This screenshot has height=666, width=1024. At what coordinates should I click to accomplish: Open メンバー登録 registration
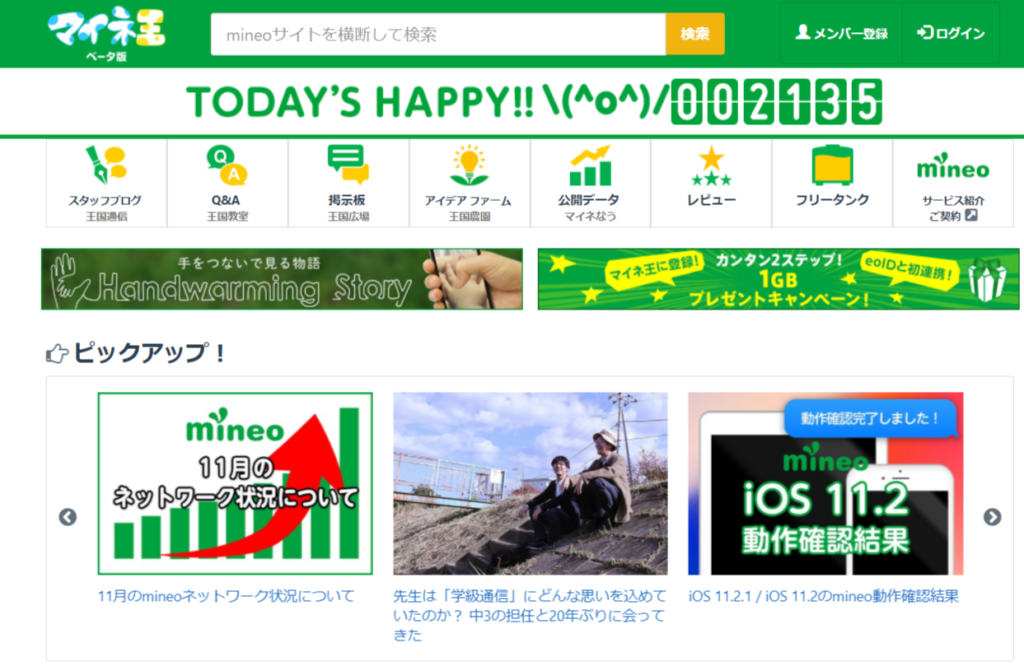(x=841, y=33)
